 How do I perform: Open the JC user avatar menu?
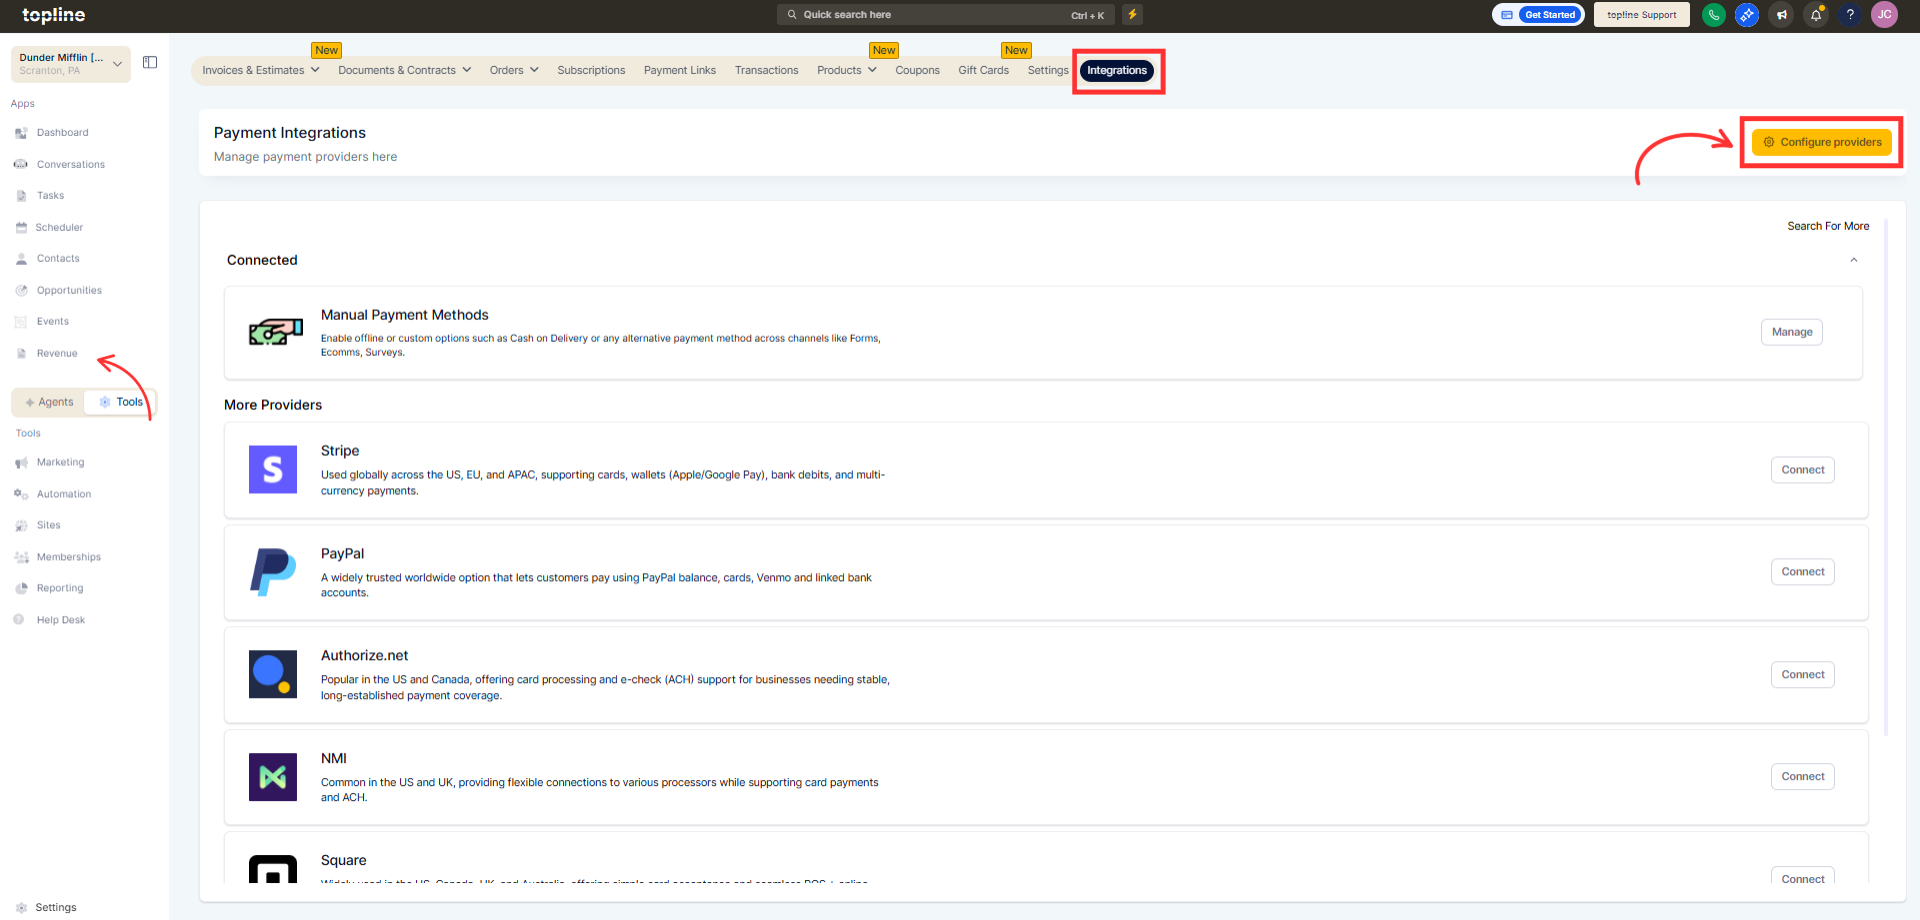(1884, 15)
